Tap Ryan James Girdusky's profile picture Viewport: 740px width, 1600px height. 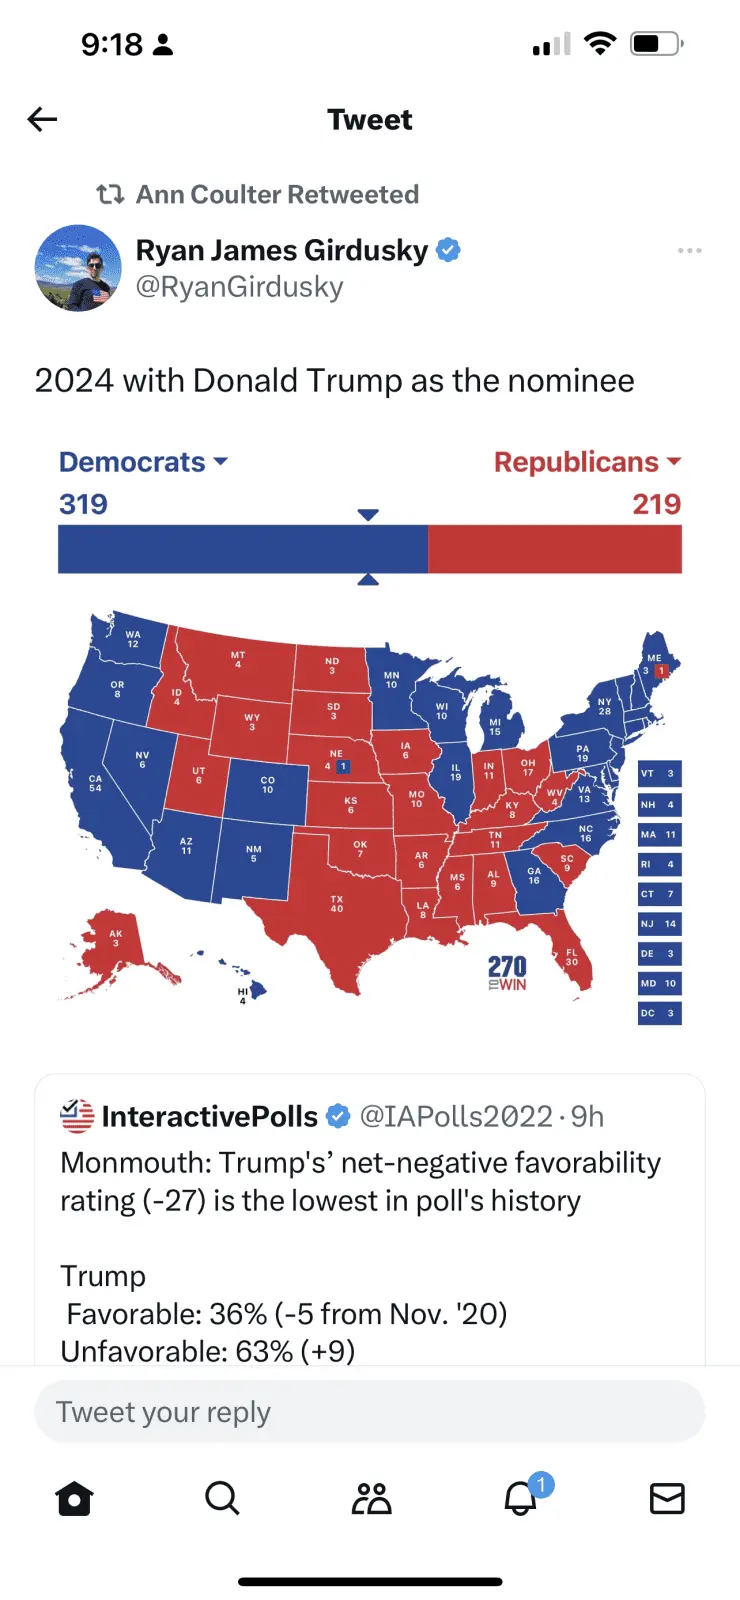coord(78,268)
